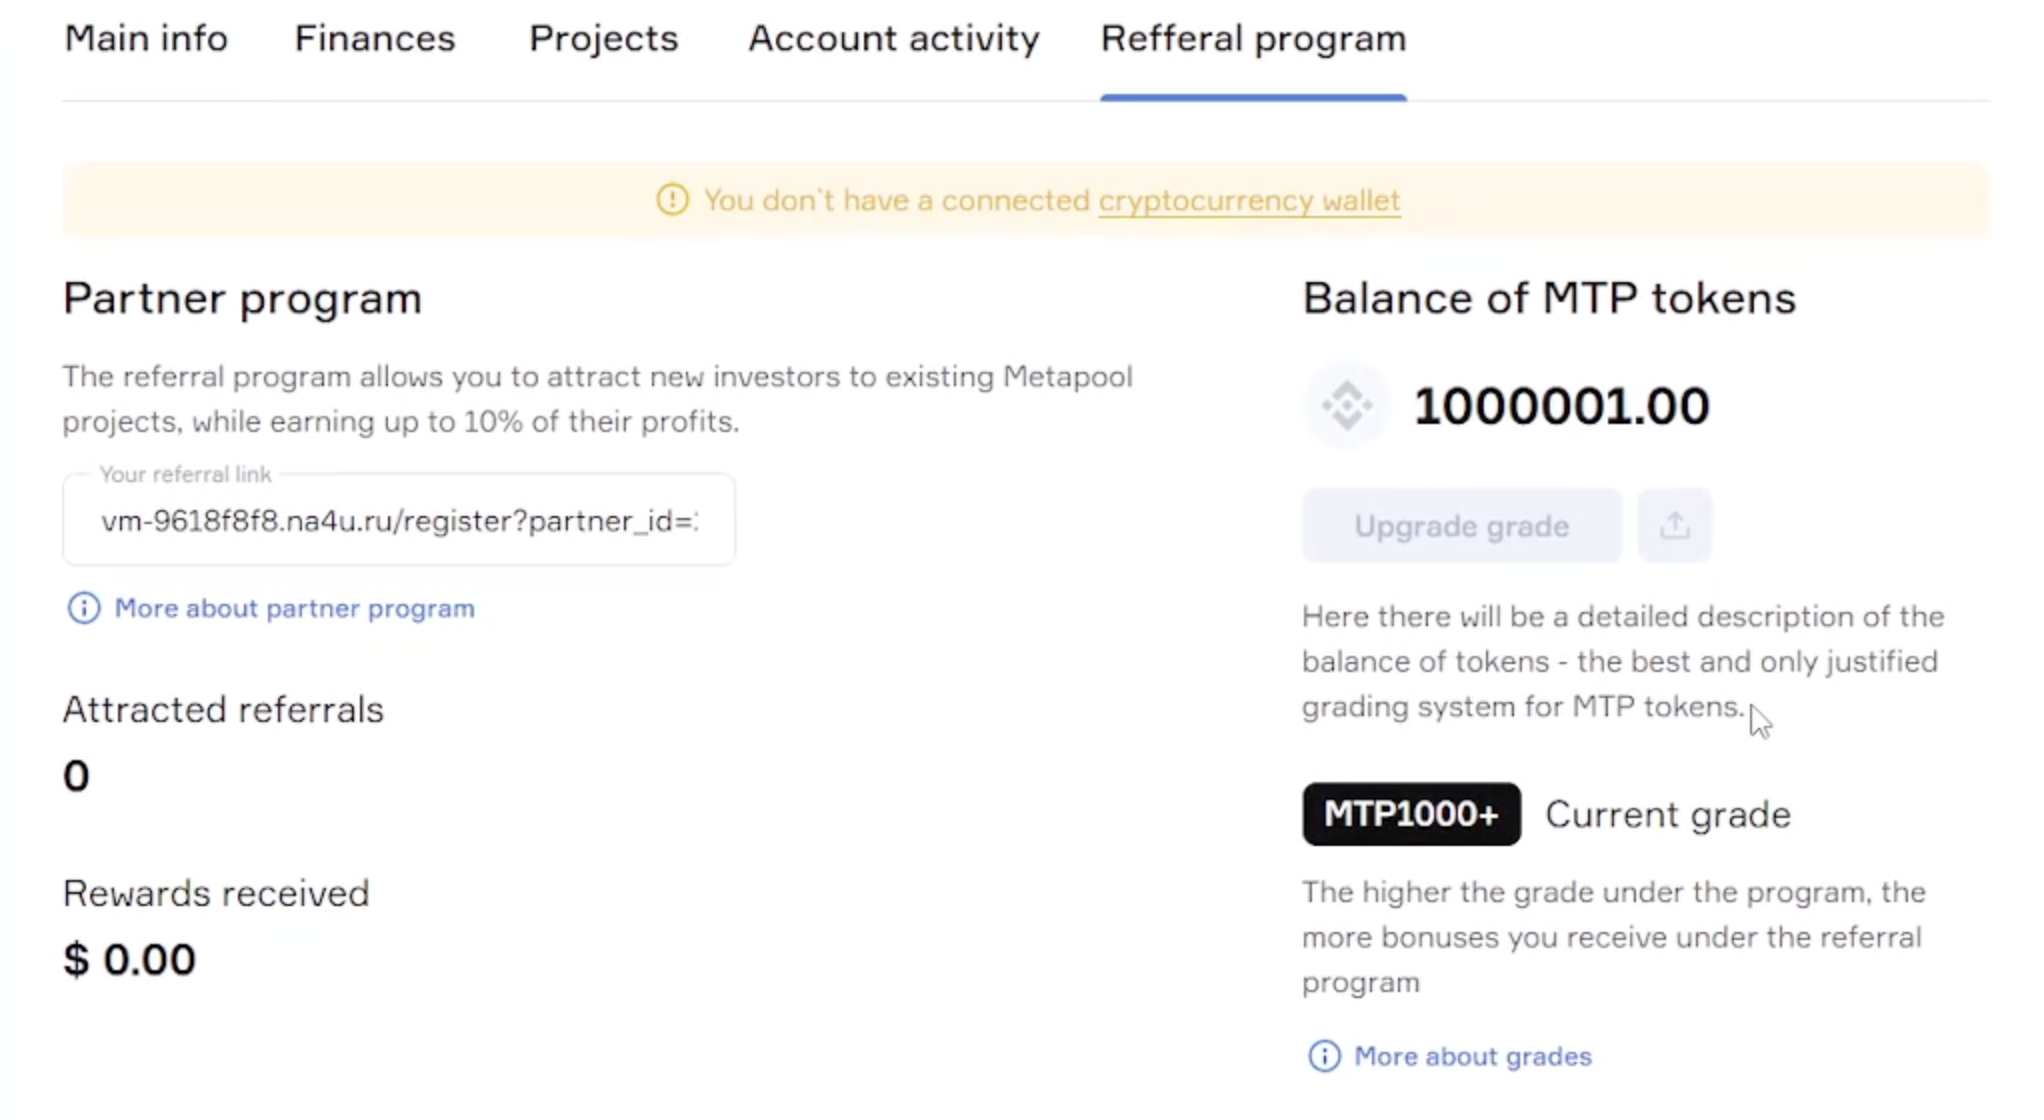Click the MTP1000+ grade badge
This screenshot has width=2044, height=1120.
[x=1411, y=814]
